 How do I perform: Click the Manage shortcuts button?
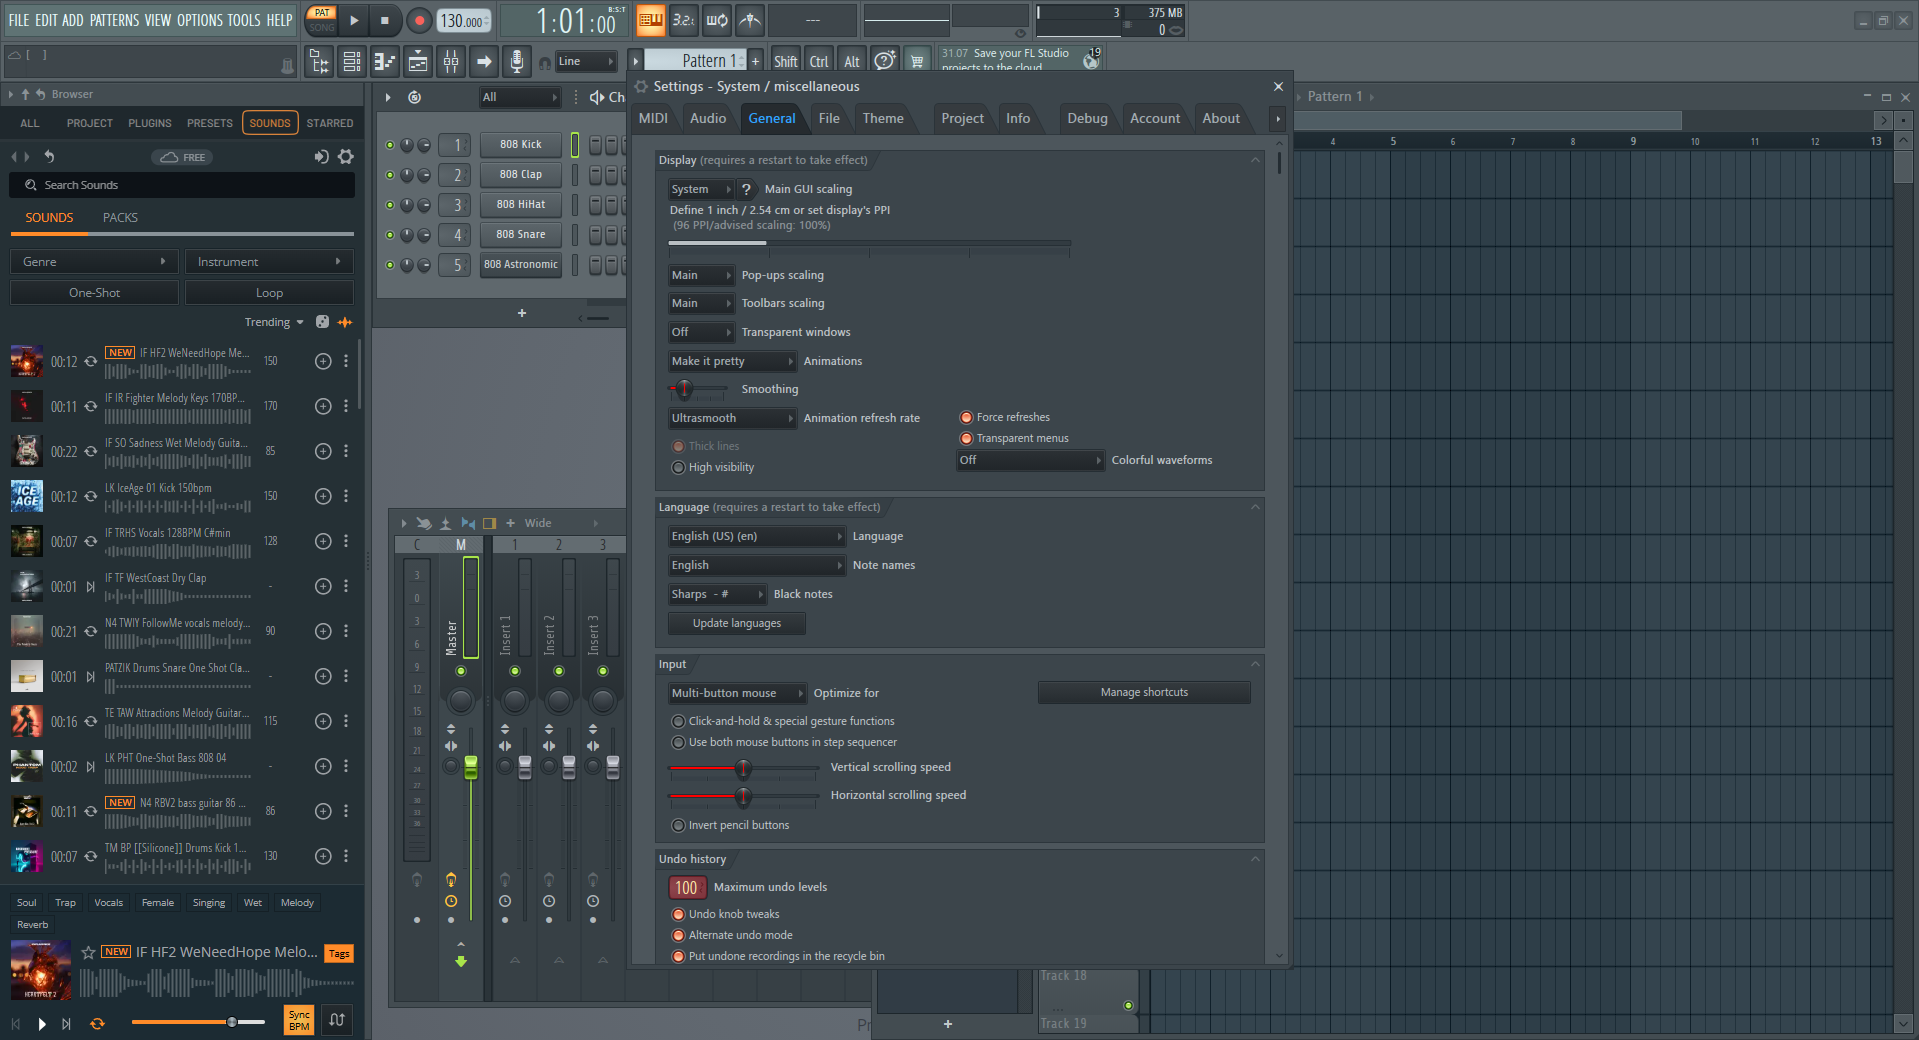(x=1144, y=692)
